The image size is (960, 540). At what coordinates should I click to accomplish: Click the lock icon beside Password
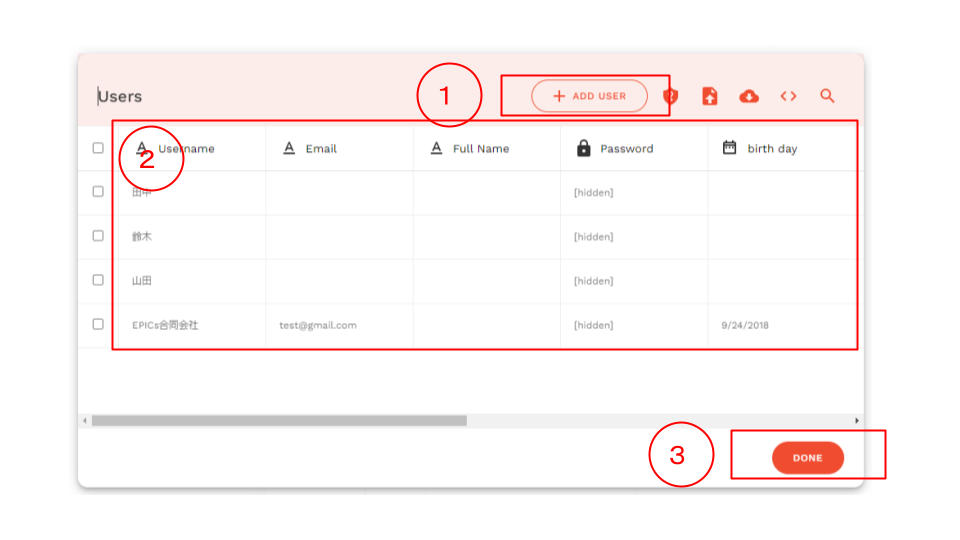tap(583, 148)
